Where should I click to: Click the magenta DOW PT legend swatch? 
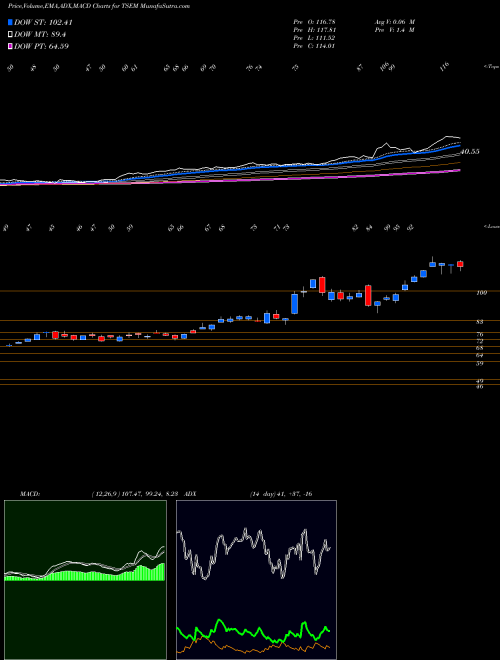[x=11, y=46]
